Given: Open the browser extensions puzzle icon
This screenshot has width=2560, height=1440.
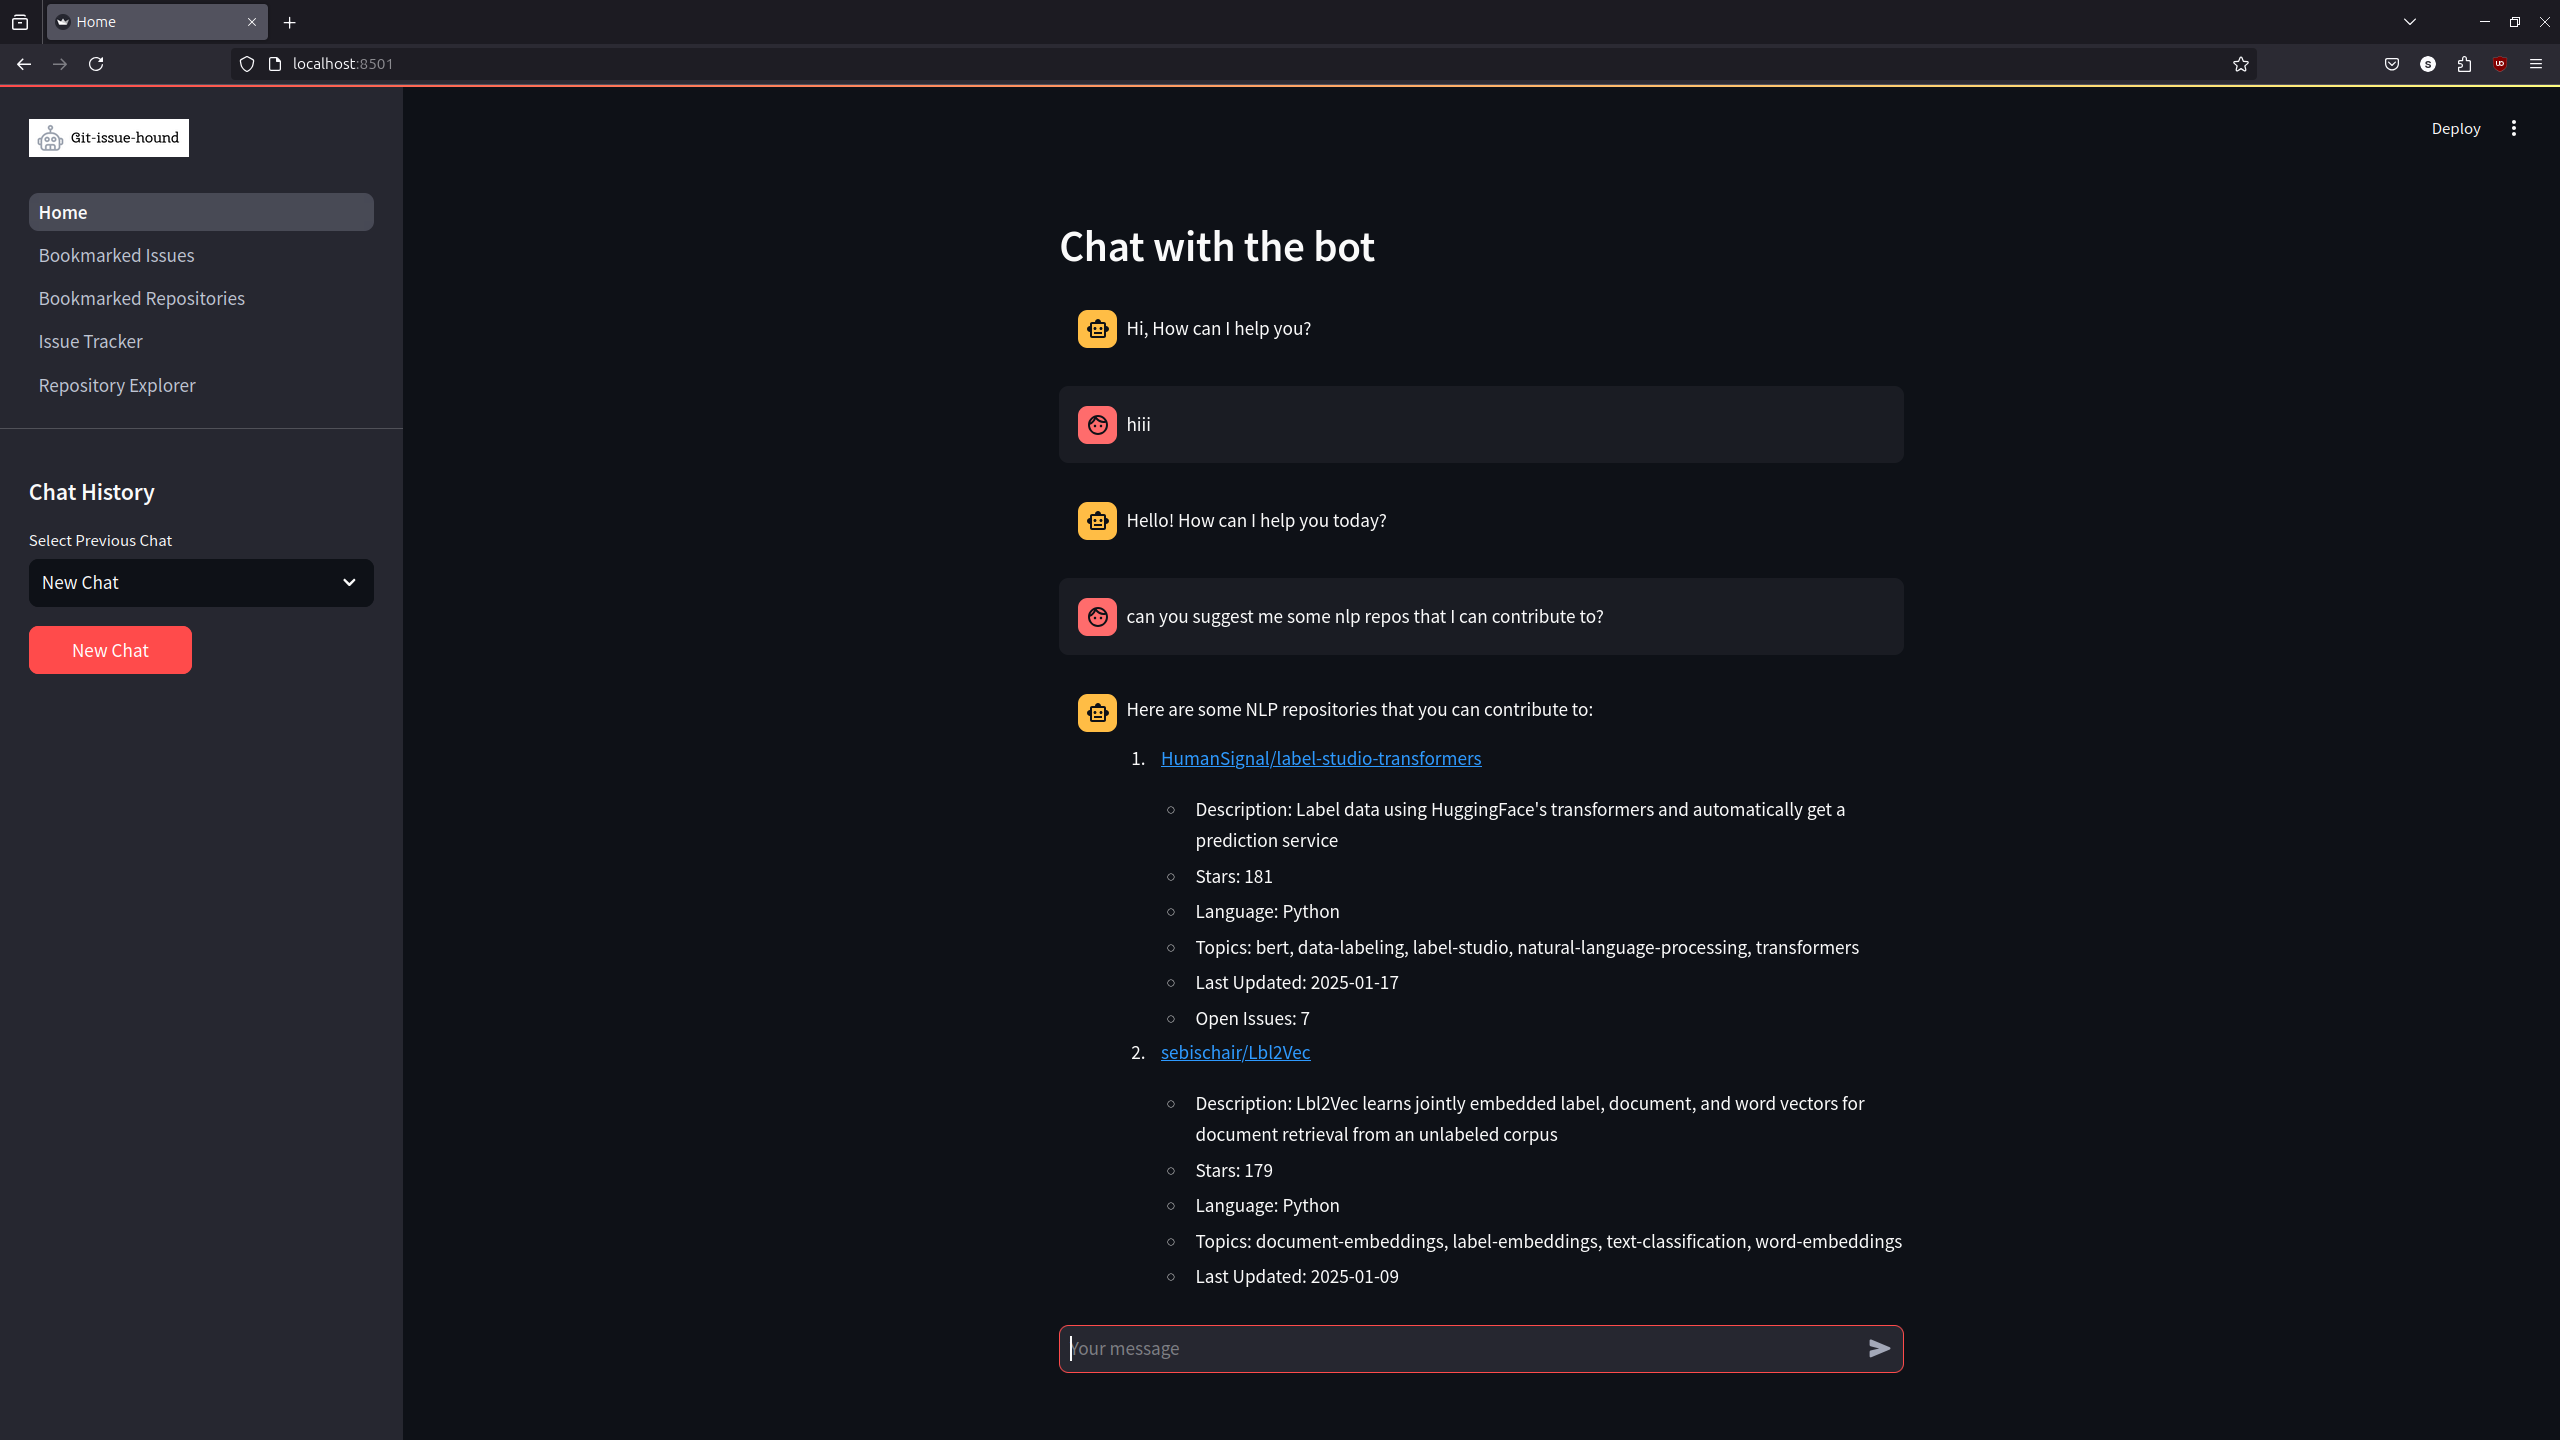Looking at the screenshot, I should [x=2464, y=64].
